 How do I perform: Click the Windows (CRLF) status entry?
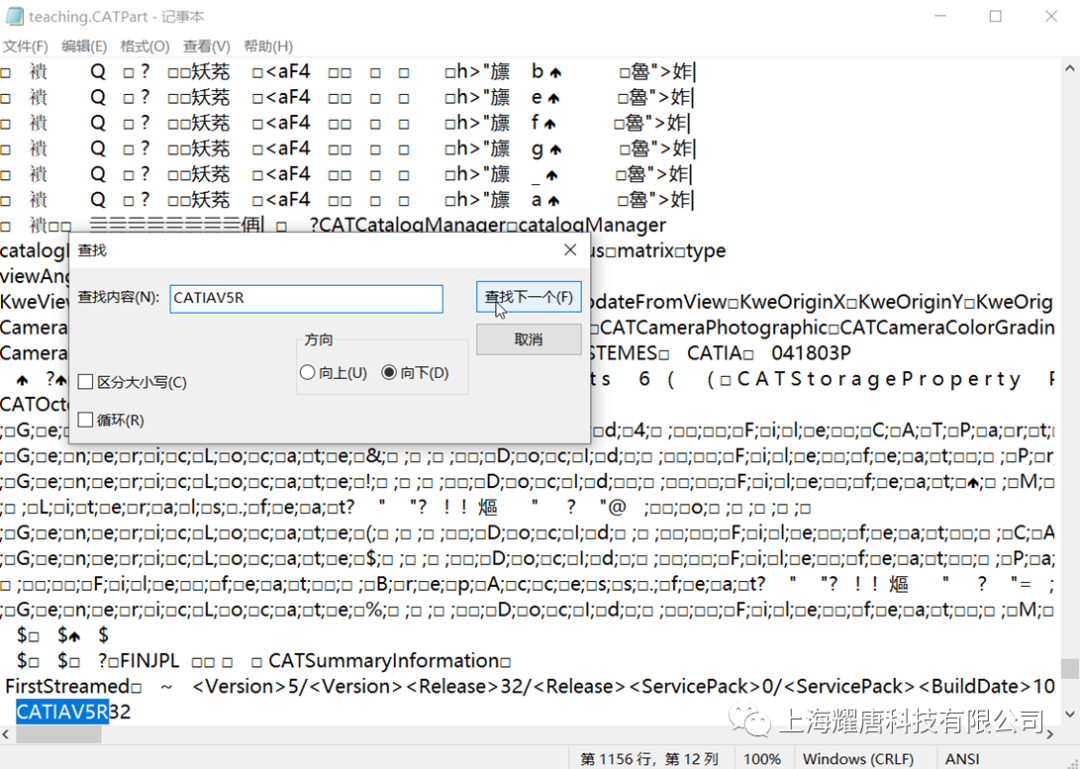tap(858, 759)
